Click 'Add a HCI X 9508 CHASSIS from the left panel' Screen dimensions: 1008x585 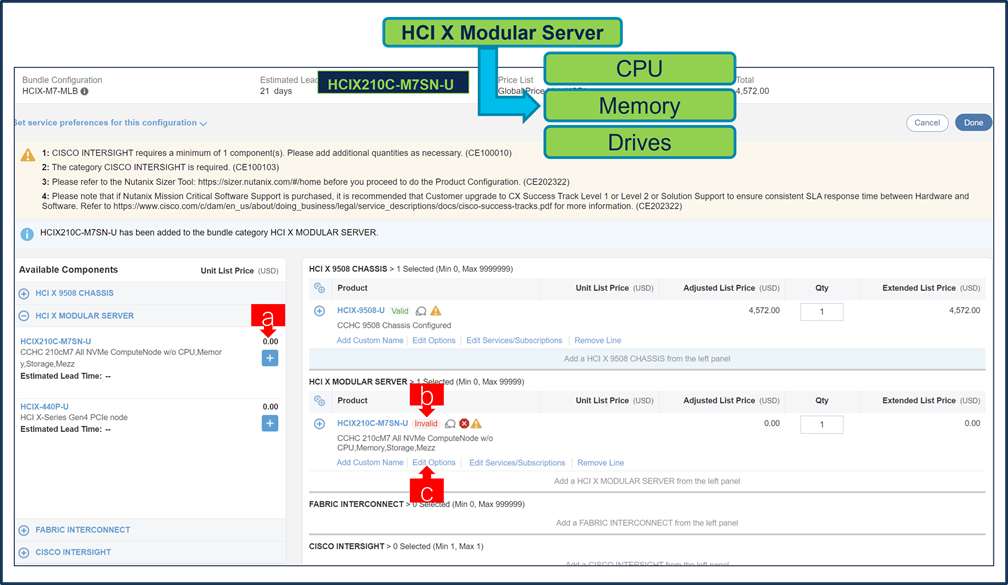tap(647, 359)
